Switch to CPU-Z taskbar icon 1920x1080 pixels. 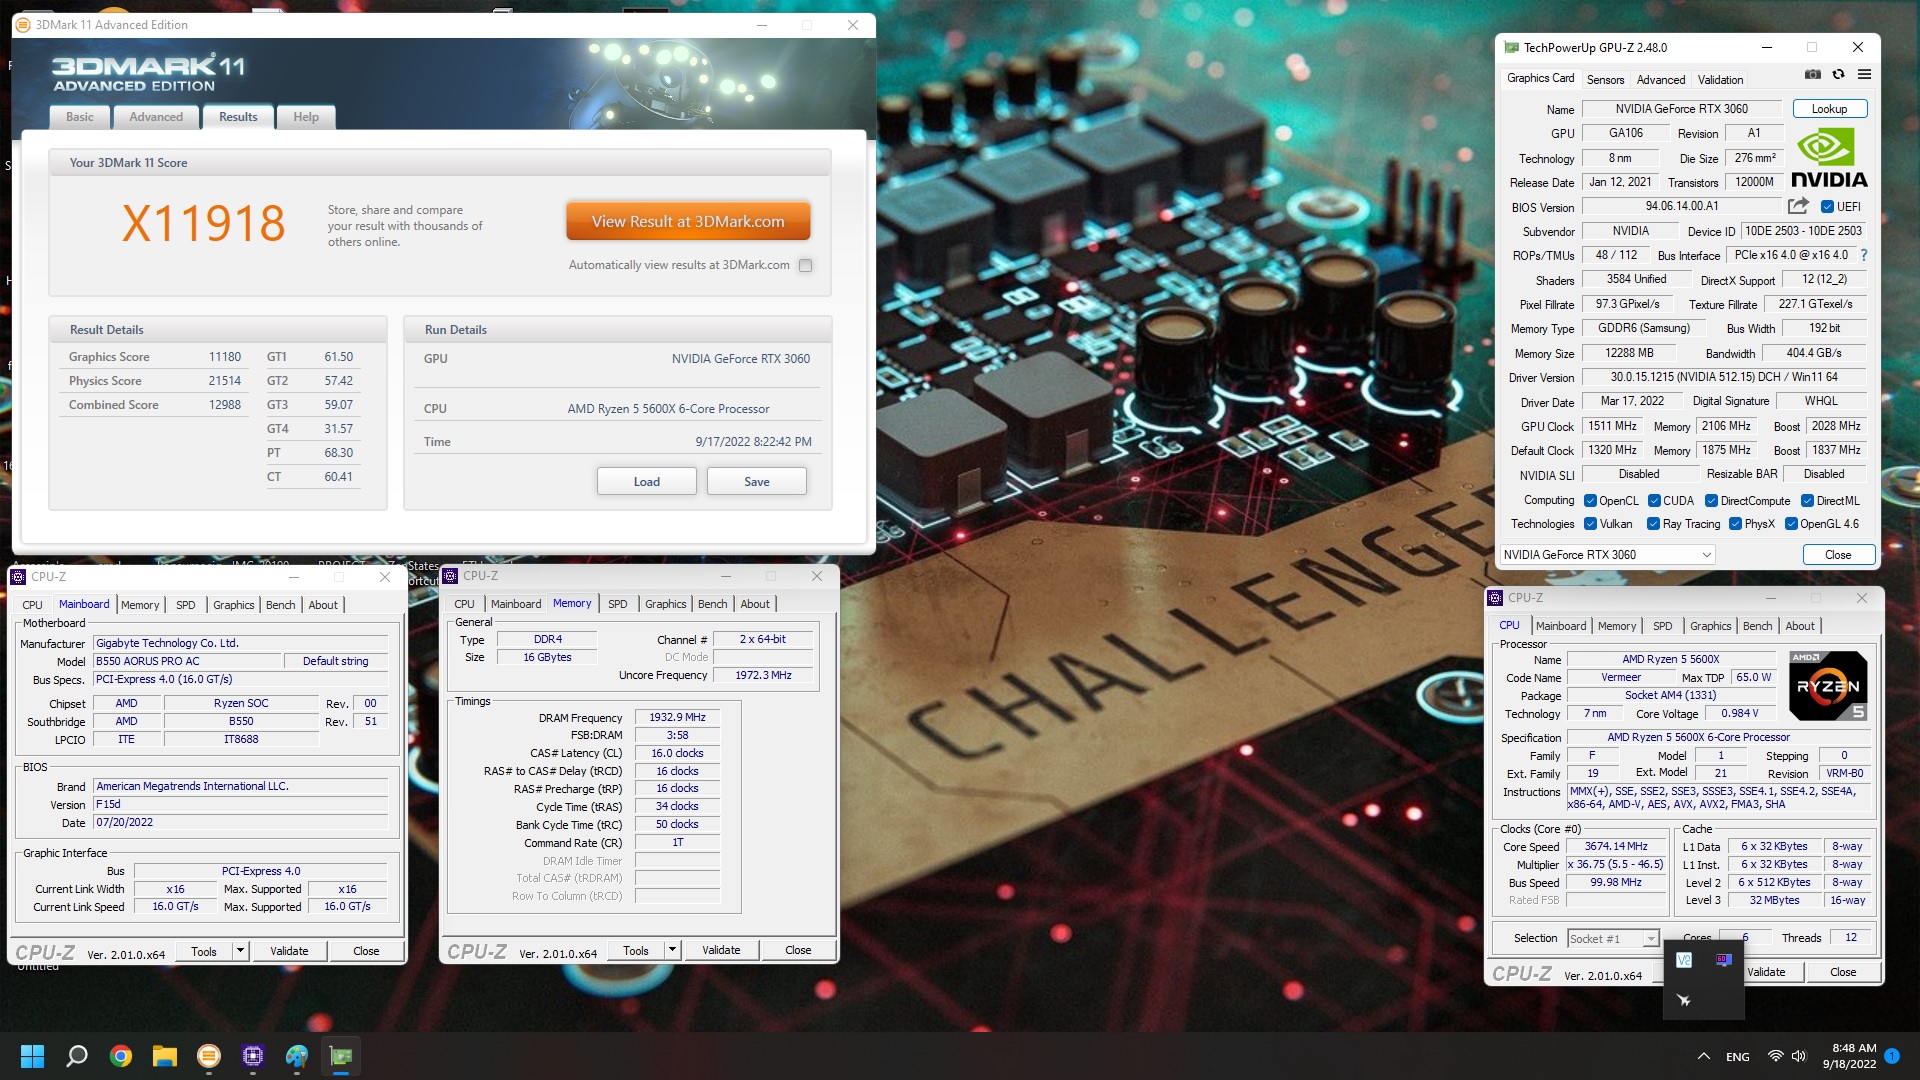click(253, 1056)
